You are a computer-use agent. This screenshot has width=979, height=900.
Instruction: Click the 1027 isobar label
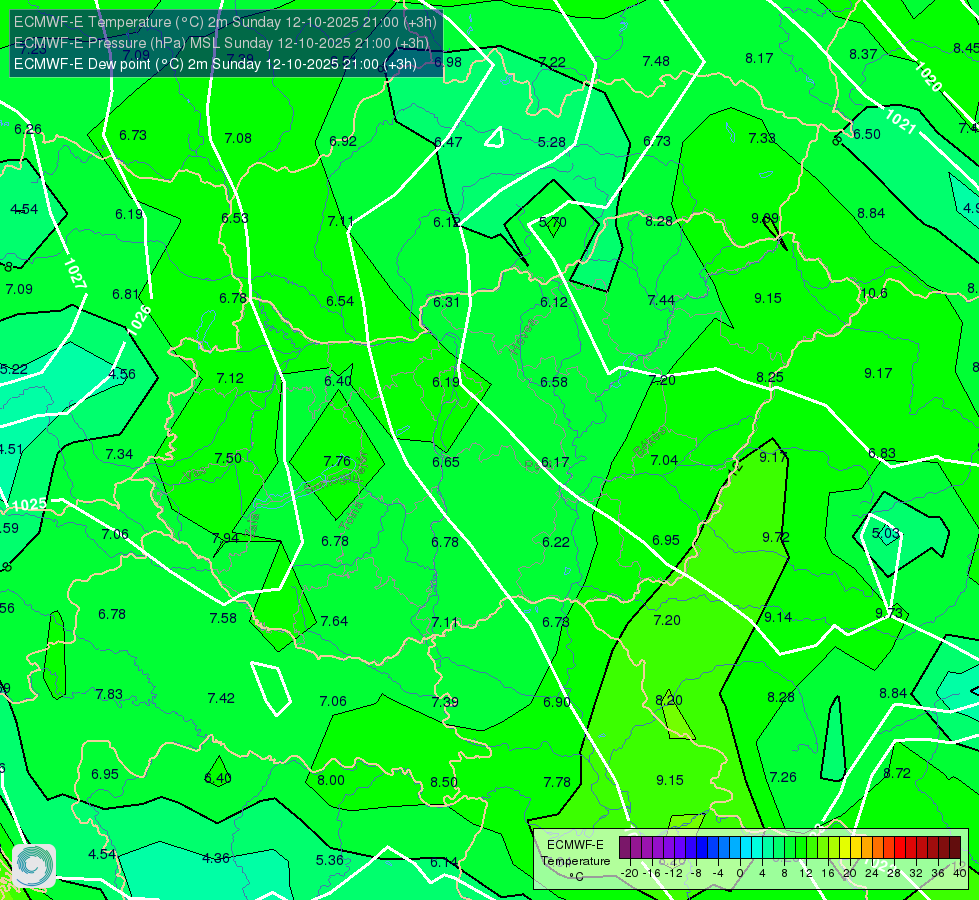click(x=74, y=274)
